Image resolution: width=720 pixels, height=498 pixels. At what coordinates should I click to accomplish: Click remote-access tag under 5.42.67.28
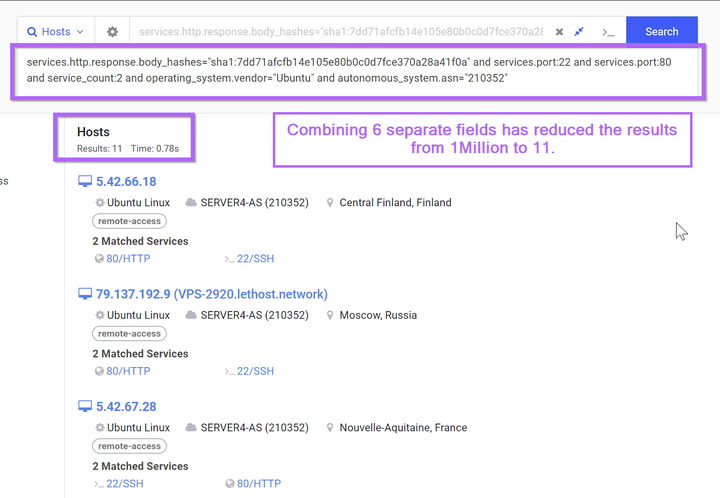[x=129, y=446]
